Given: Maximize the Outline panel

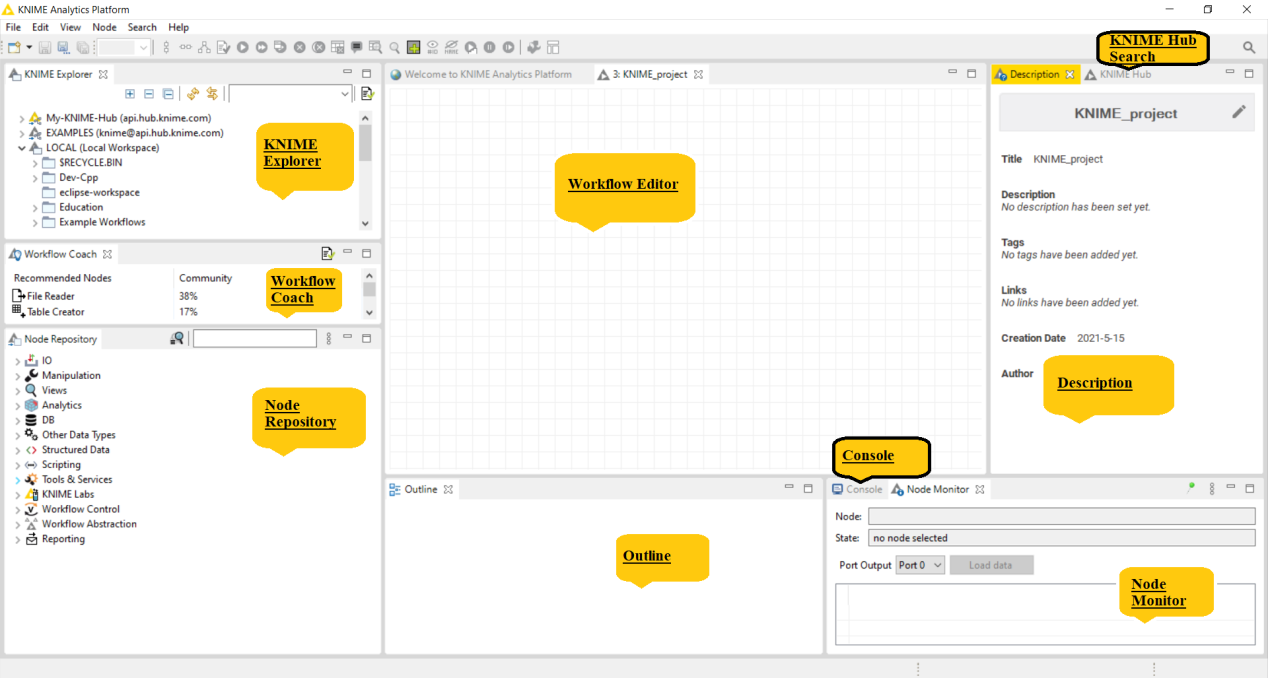Looking at the screenshot, I should point(808,489).
